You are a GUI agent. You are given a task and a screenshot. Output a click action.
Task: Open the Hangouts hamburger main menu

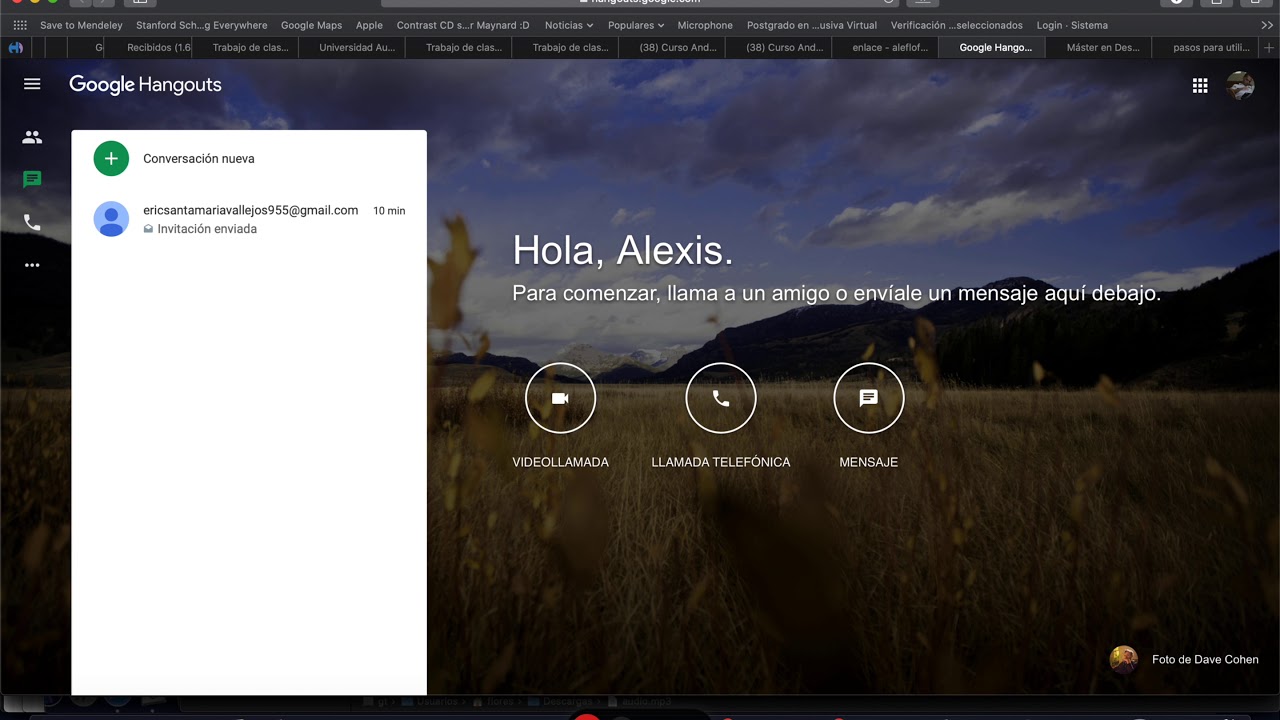pos(32,84)
